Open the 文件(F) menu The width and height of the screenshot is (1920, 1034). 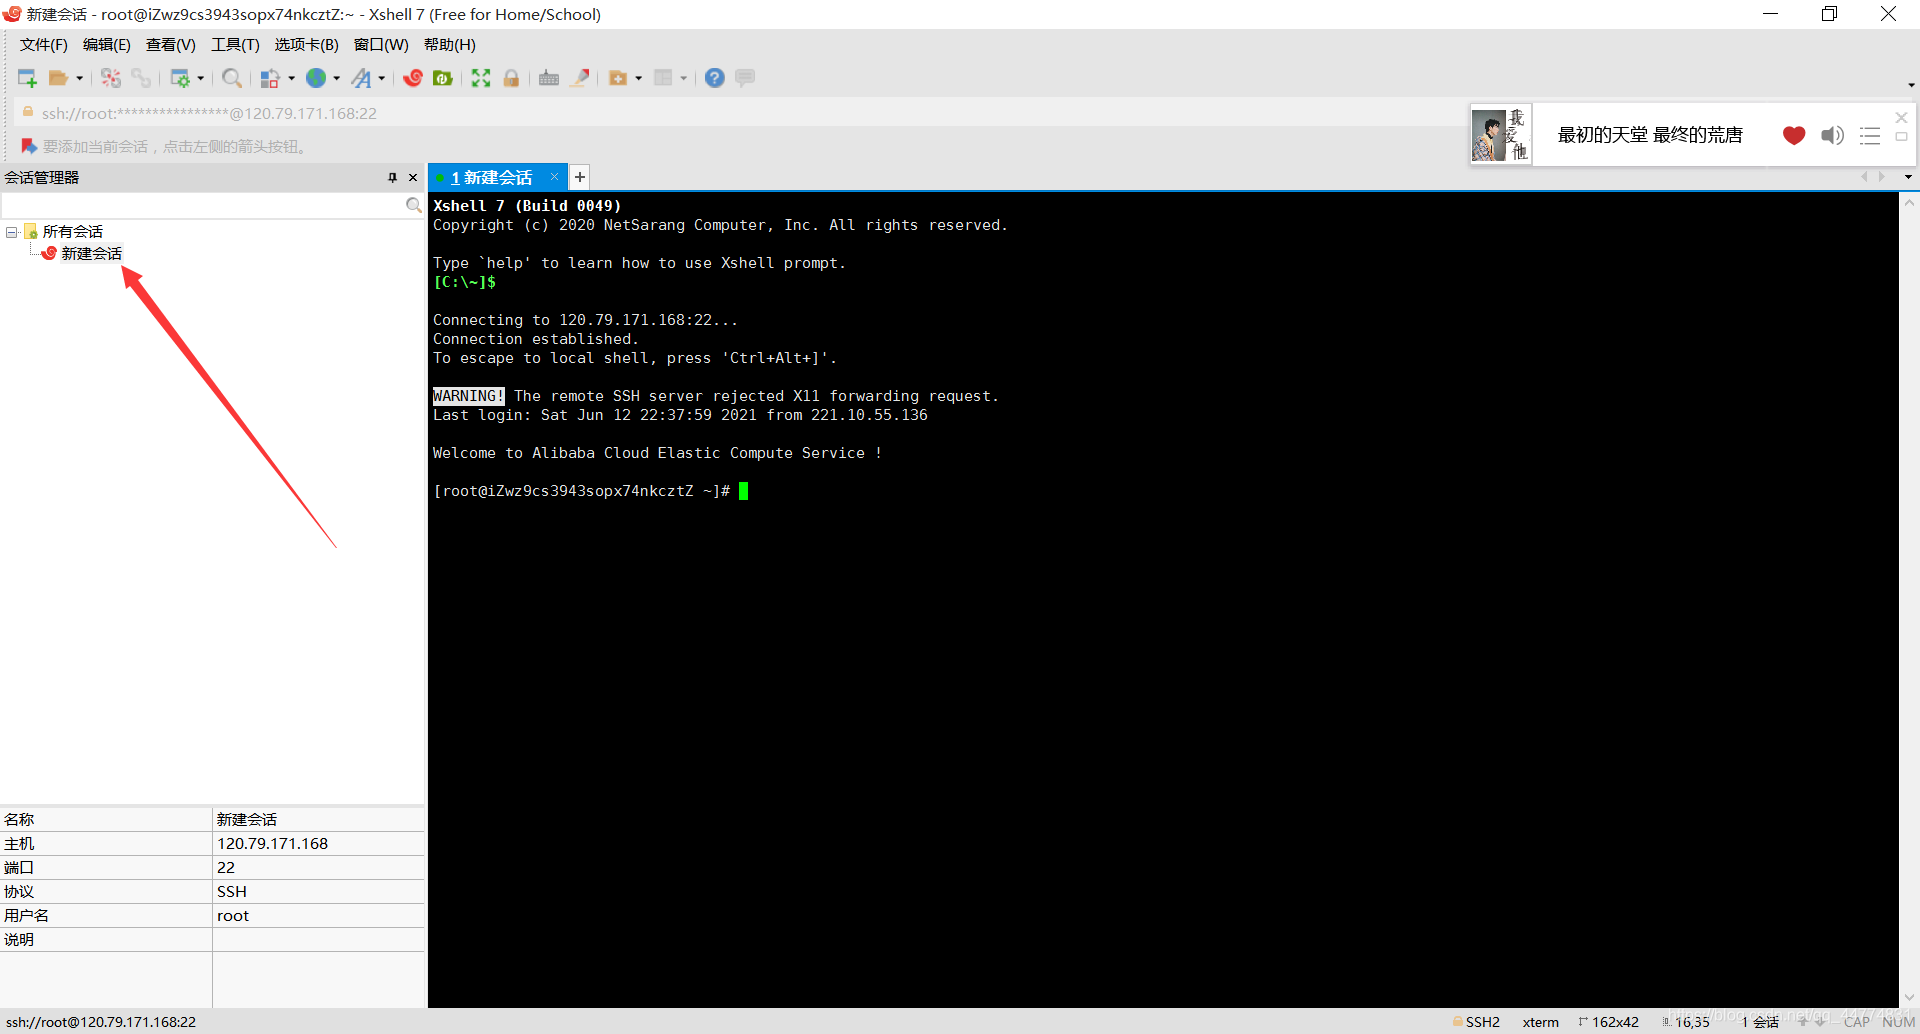(43, 45)
